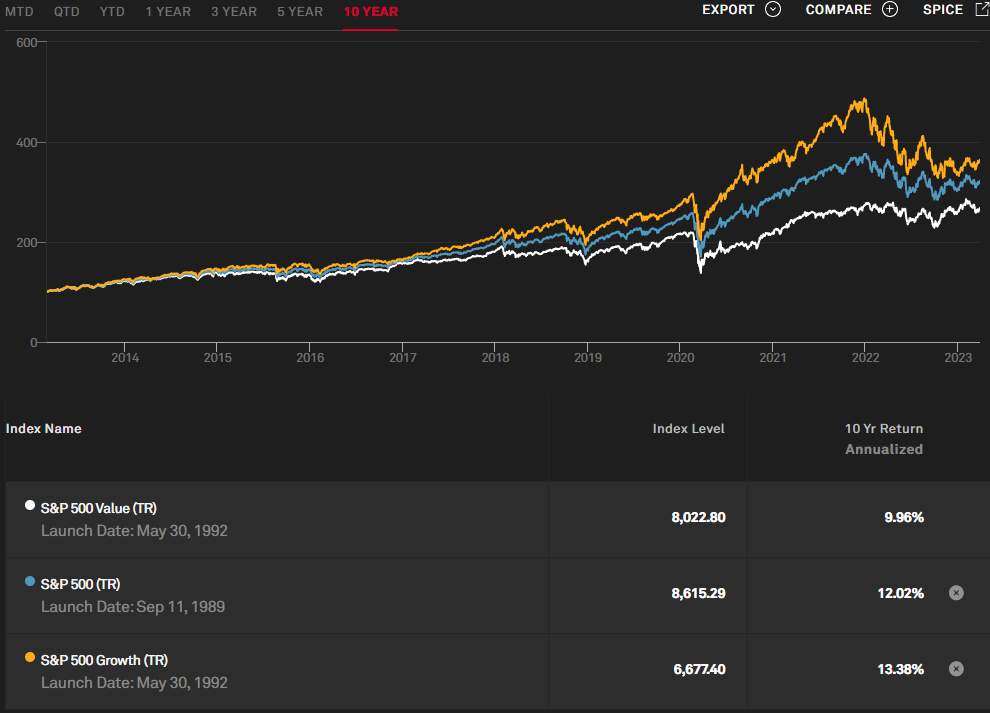Click the 9.96% annualized return

[904, 517]
